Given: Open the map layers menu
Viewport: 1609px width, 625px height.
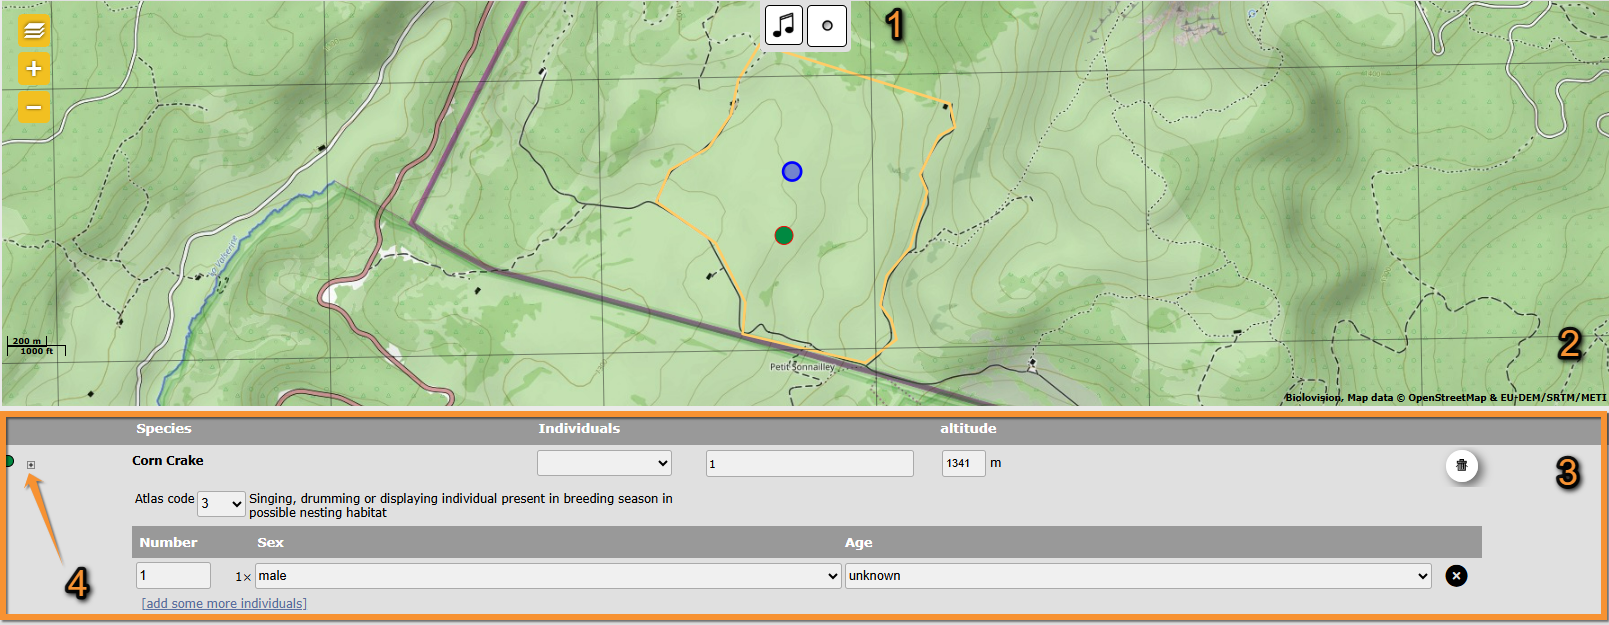Looking at the screenshot, I should coord(34,31).
